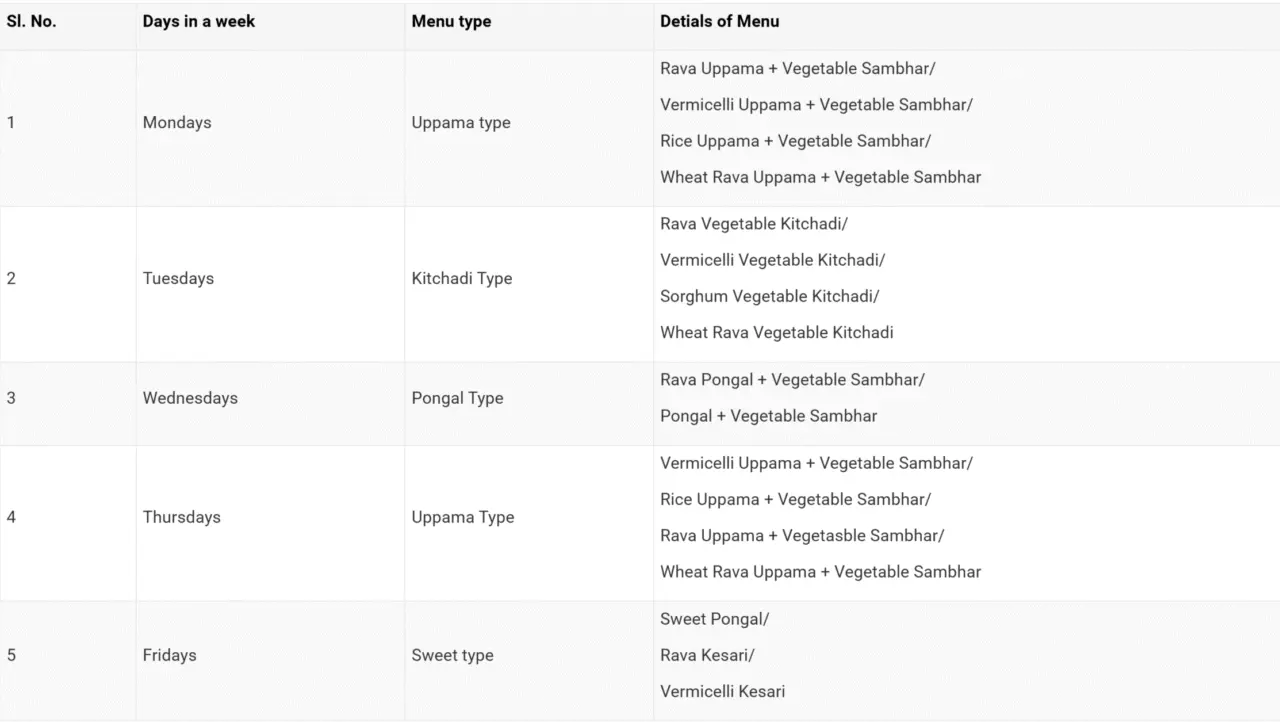Select the 'Fridays' cell

point(169,655)
